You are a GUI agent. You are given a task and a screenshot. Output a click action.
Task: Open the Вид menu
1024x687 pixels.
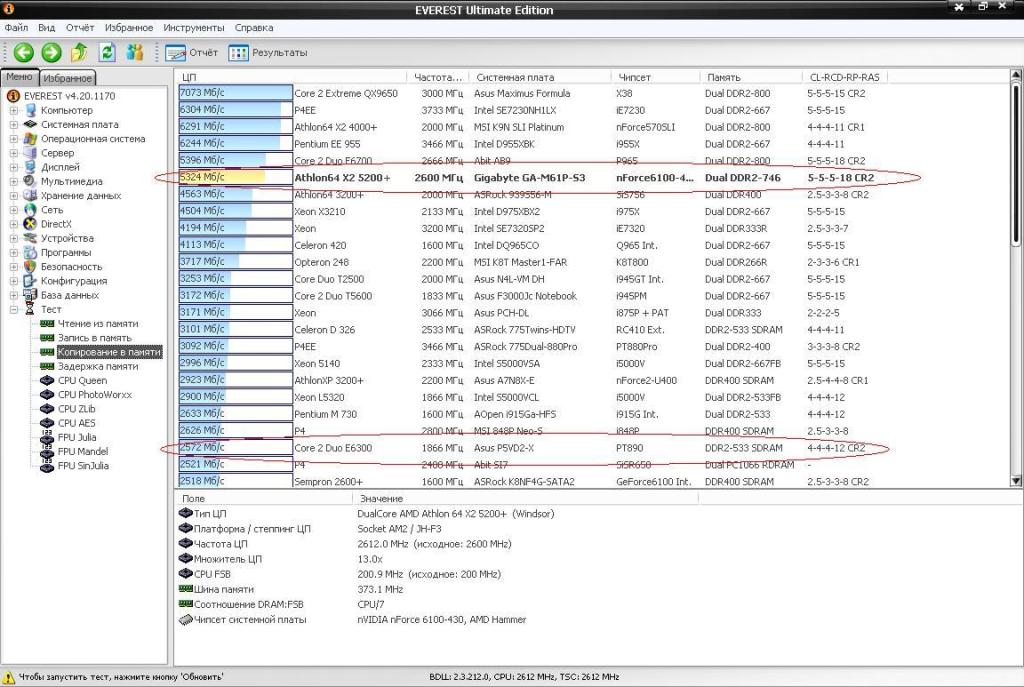coord(46,27)
